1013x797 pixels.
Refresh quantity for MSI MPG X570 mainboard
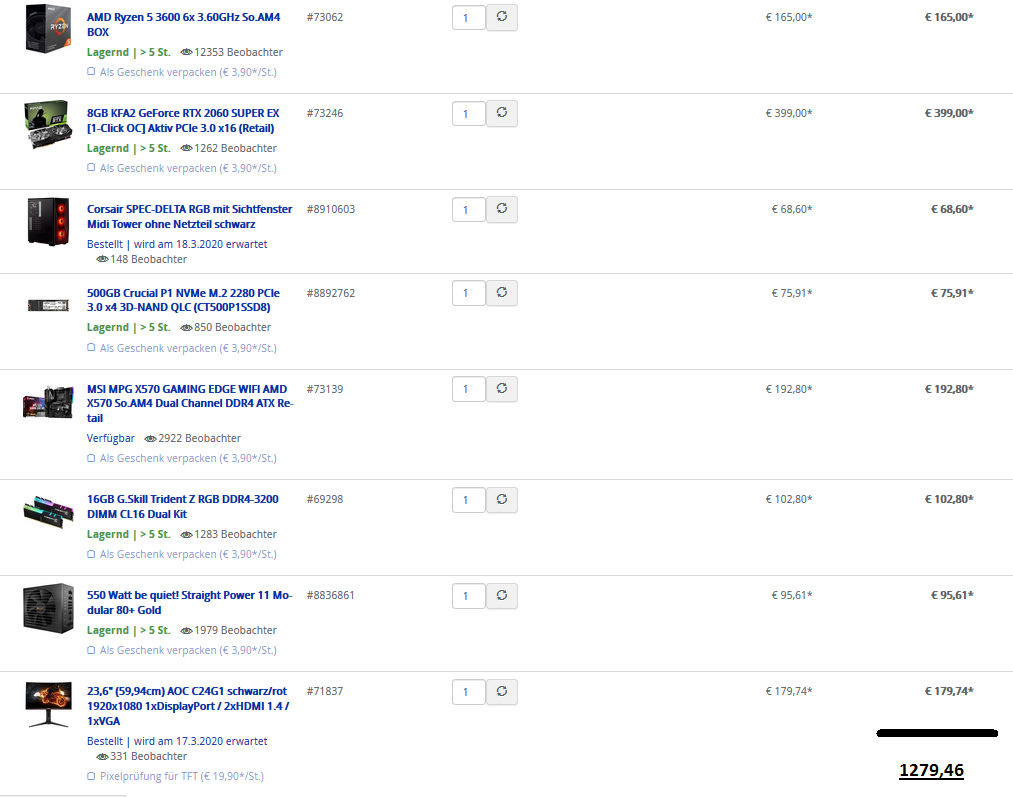tap(501, 389)
